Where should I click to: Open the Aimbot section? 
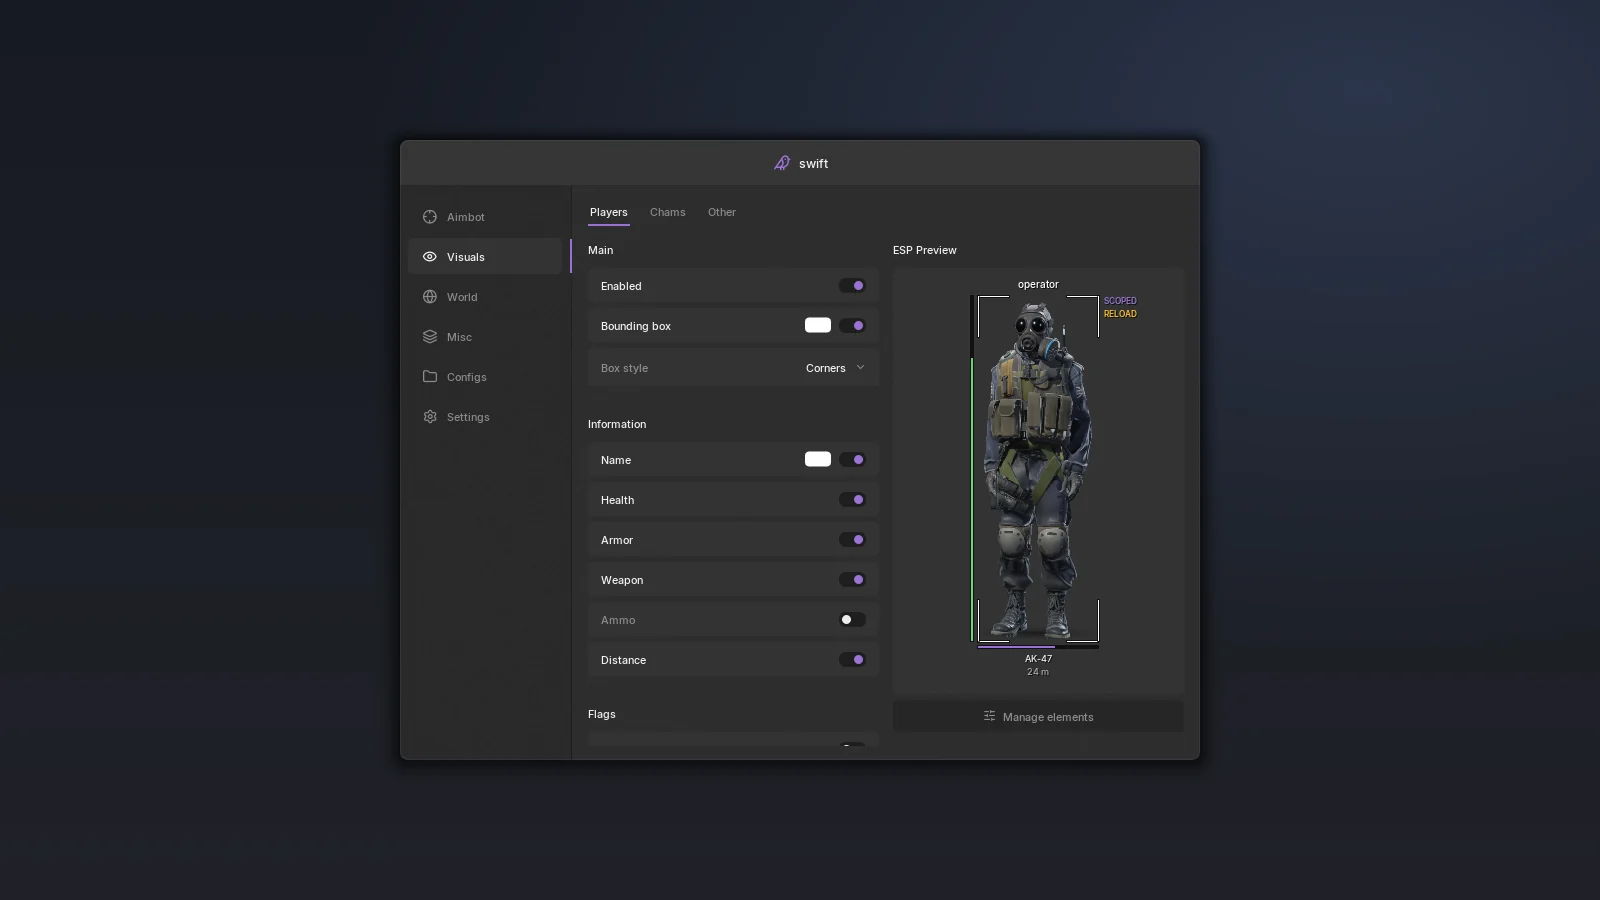(485, 217)
